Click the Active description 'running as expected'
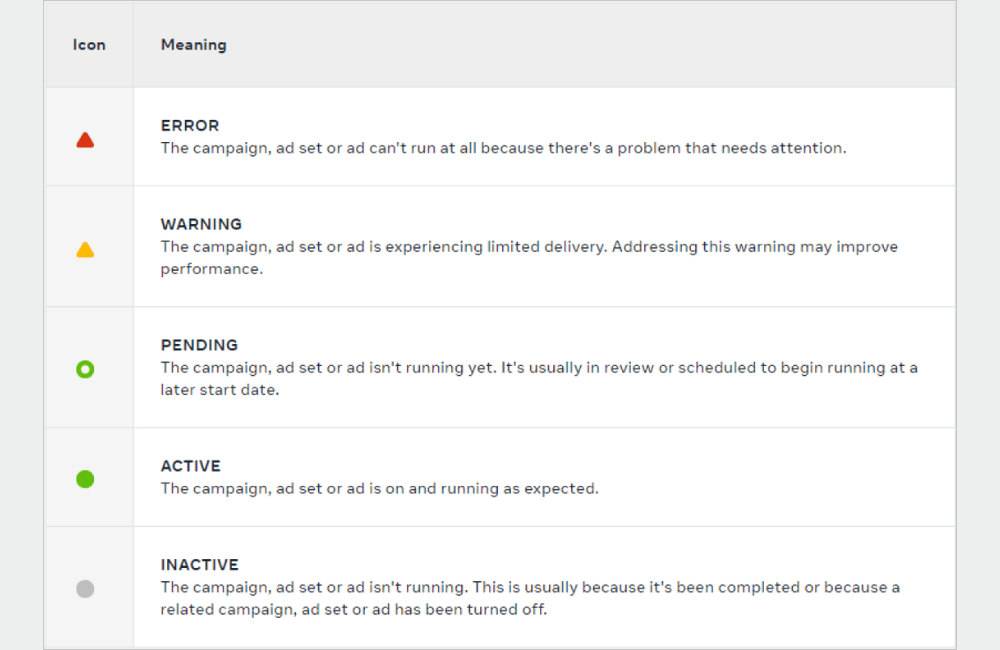1000x650 pixels. (x=379, y=489)
